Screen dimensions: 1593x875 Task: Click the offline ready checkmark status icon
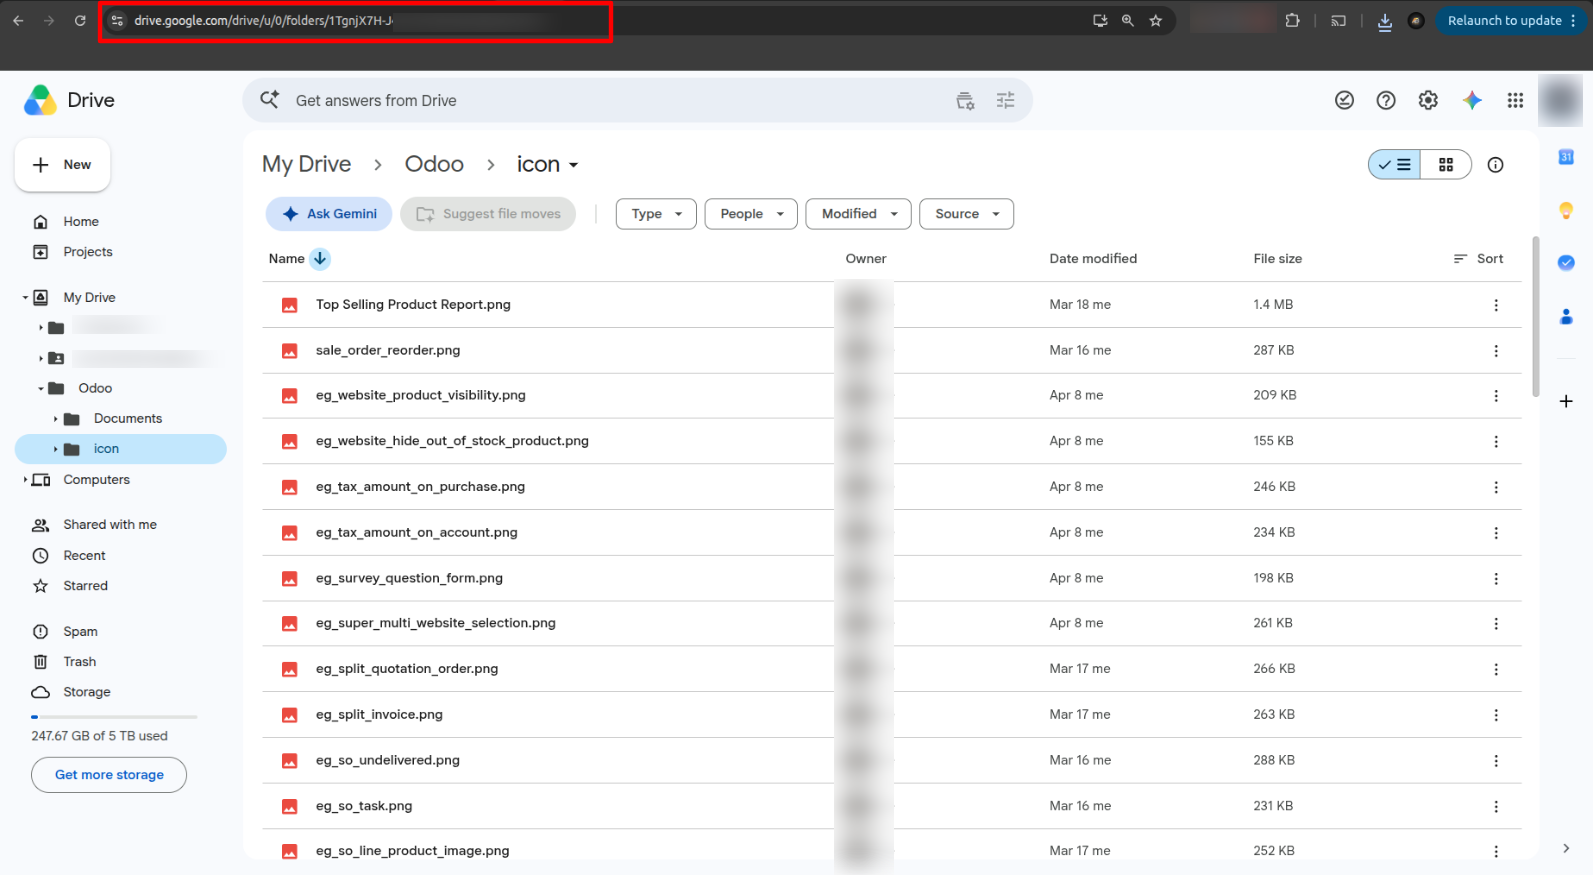(1344, 100)
